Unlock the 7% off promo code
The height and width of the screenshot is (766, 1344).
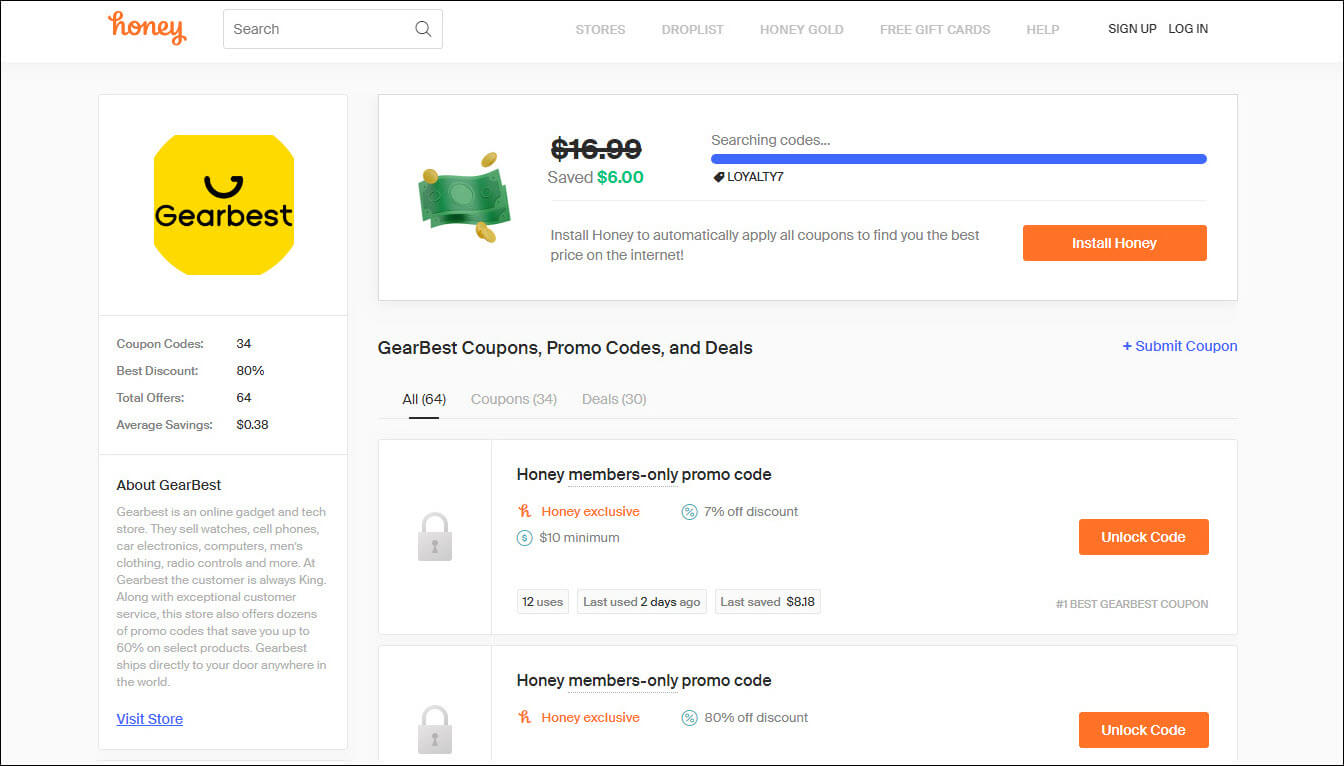point(1143,537)
